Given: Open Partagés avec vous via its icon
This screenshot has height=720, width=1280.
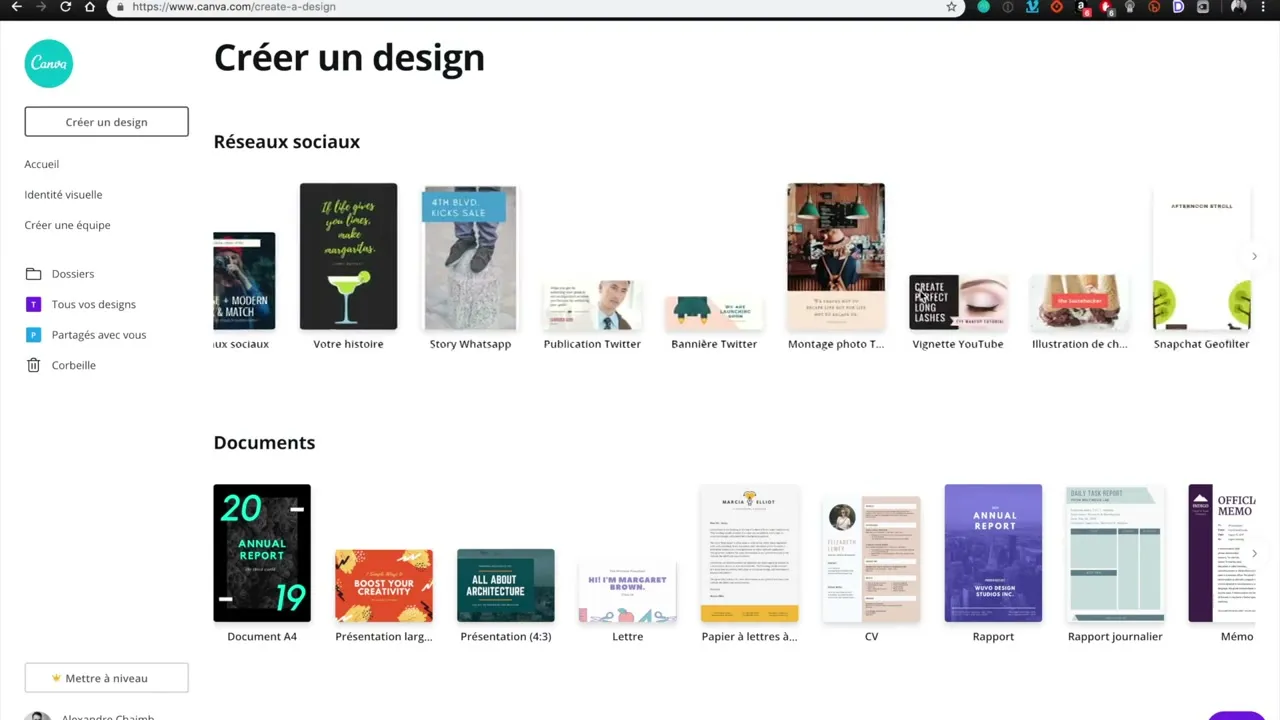Looking at the screenshot, I should [33, 334].
